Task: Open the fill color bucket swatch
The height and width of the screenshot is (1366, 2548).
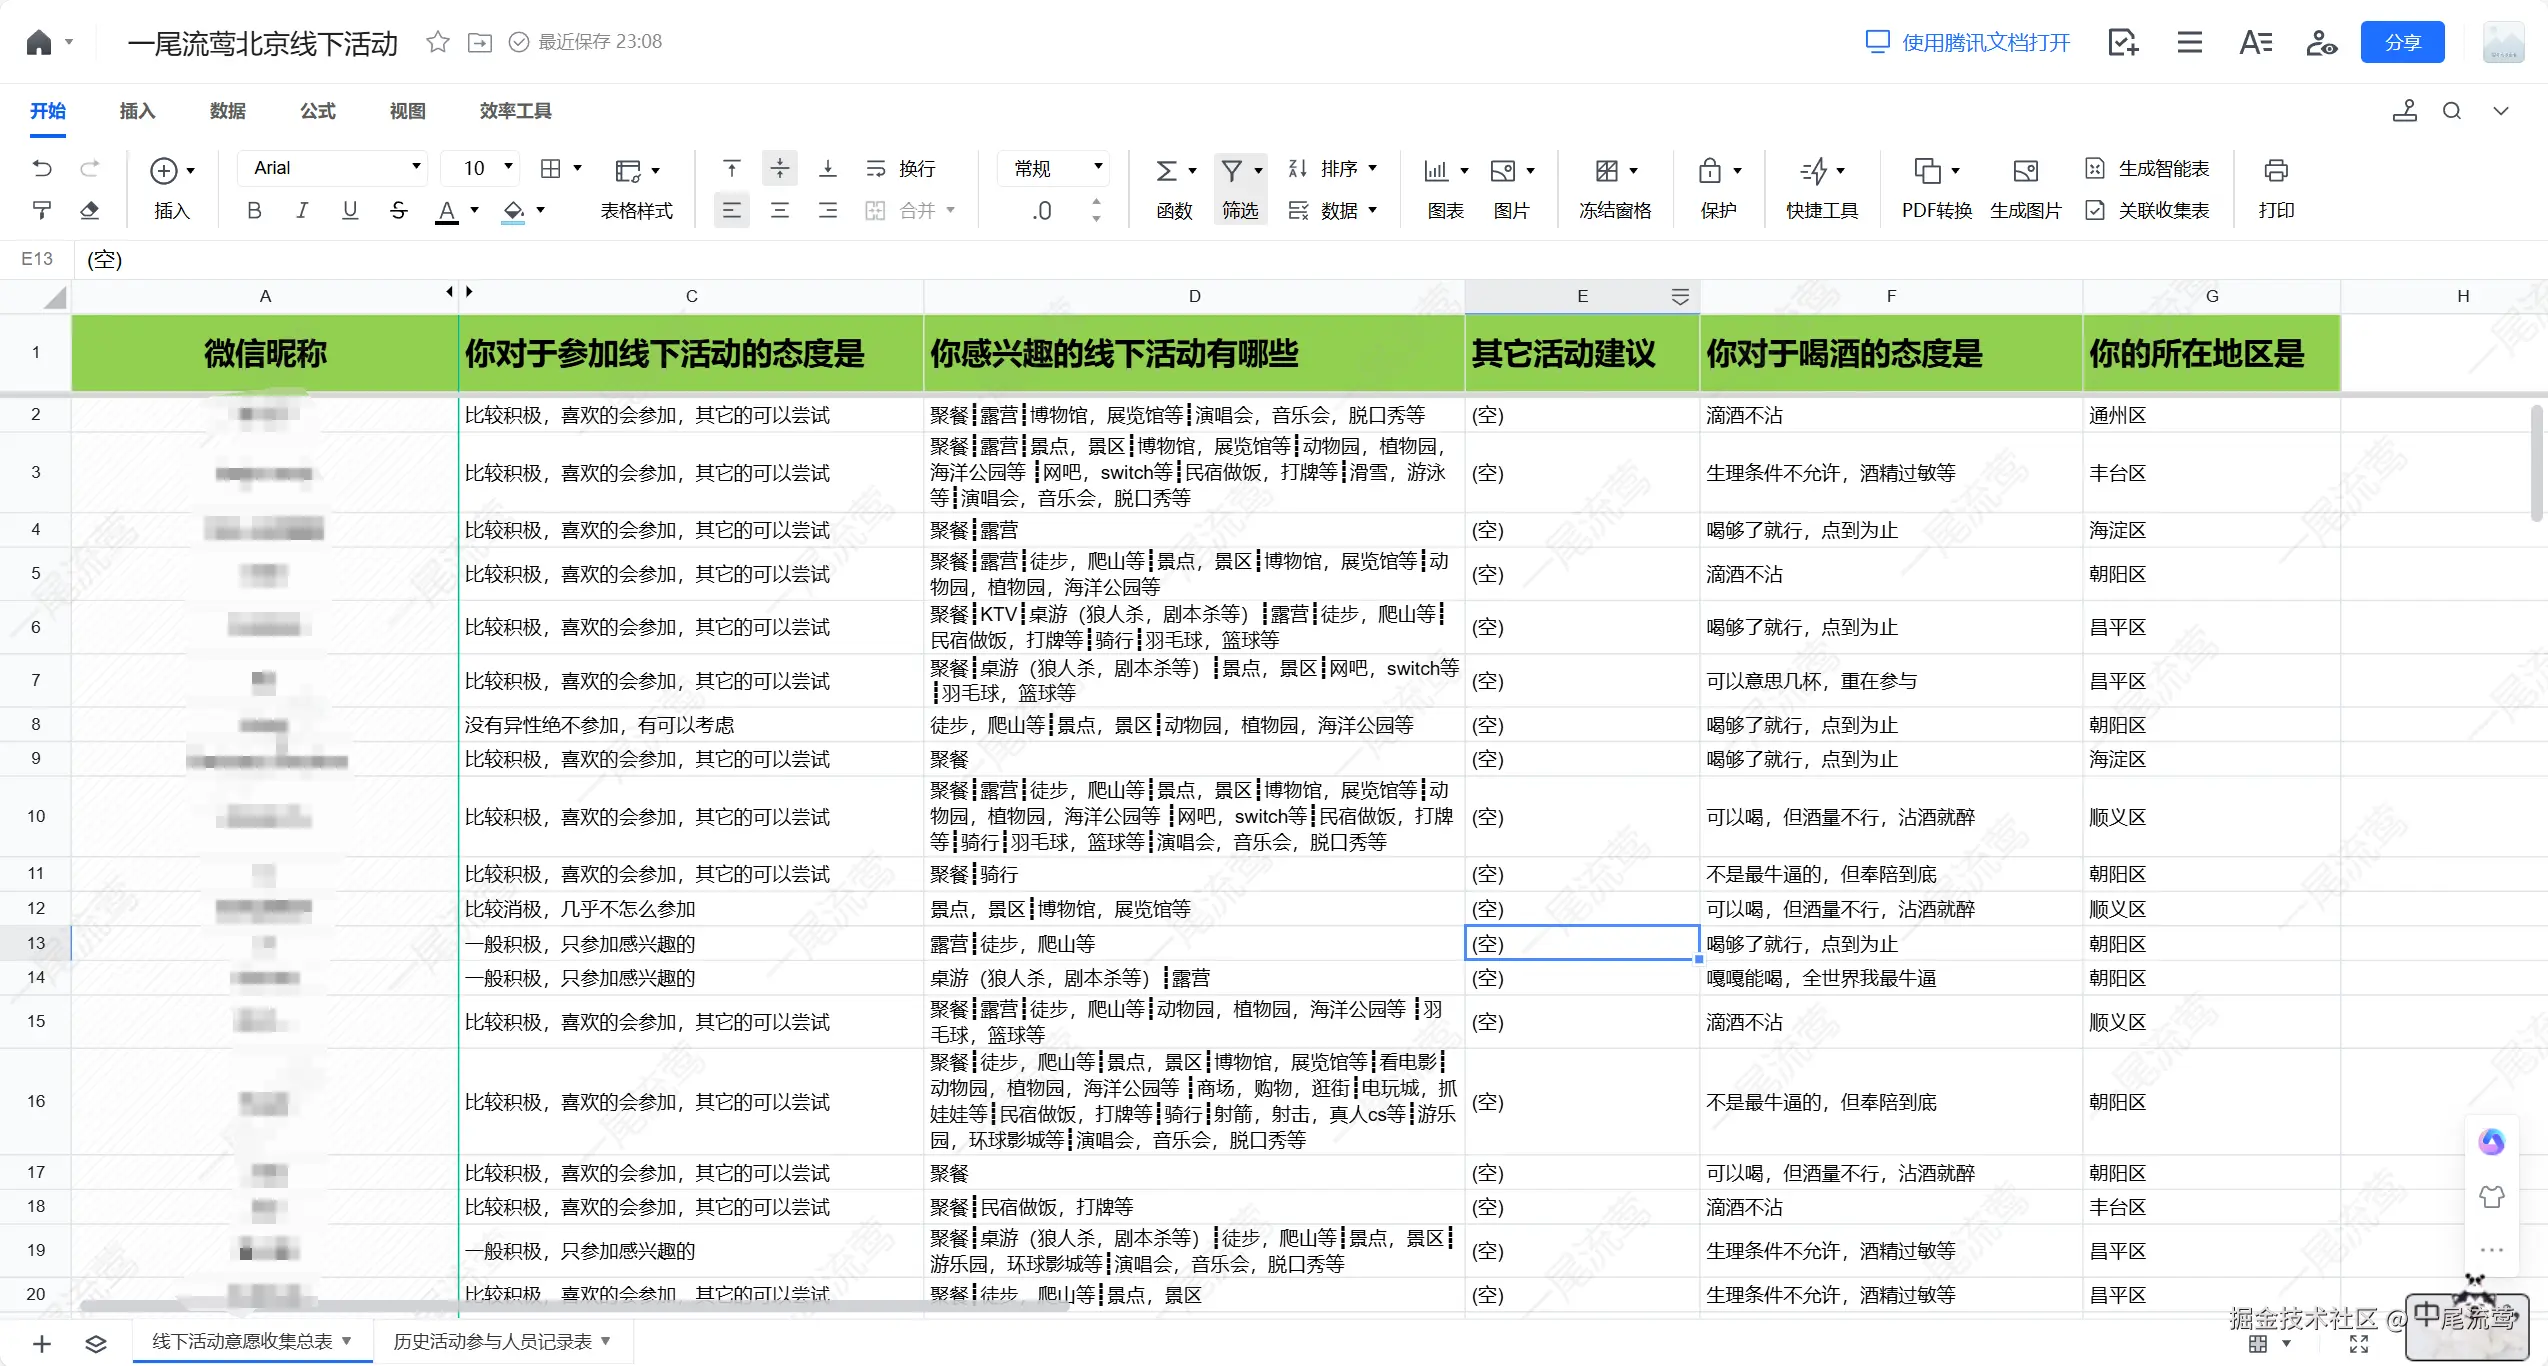Action: click(x=514, y=210)
